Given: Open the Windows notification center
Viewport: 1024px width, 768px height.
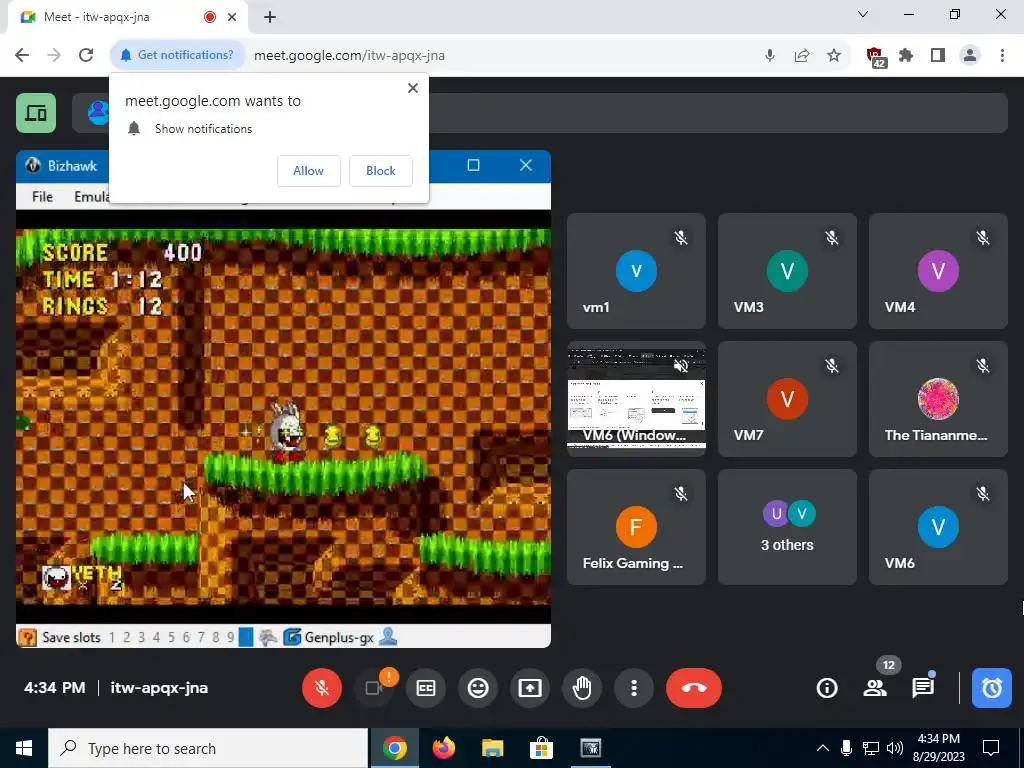Looking at the screenshot, I should point(991,748).
